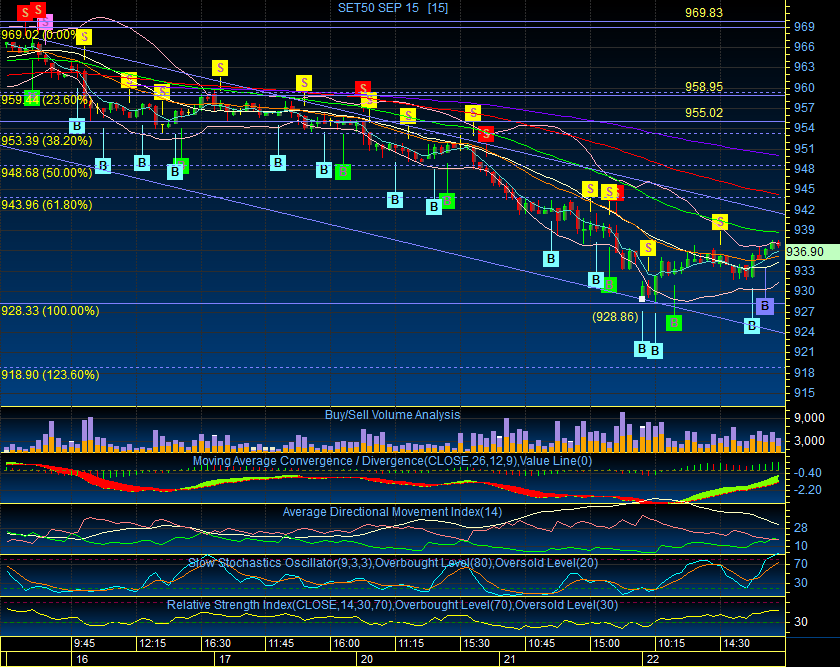Click date 16 on the date axis
The image size is (840, 667).
tap(82, 659)
